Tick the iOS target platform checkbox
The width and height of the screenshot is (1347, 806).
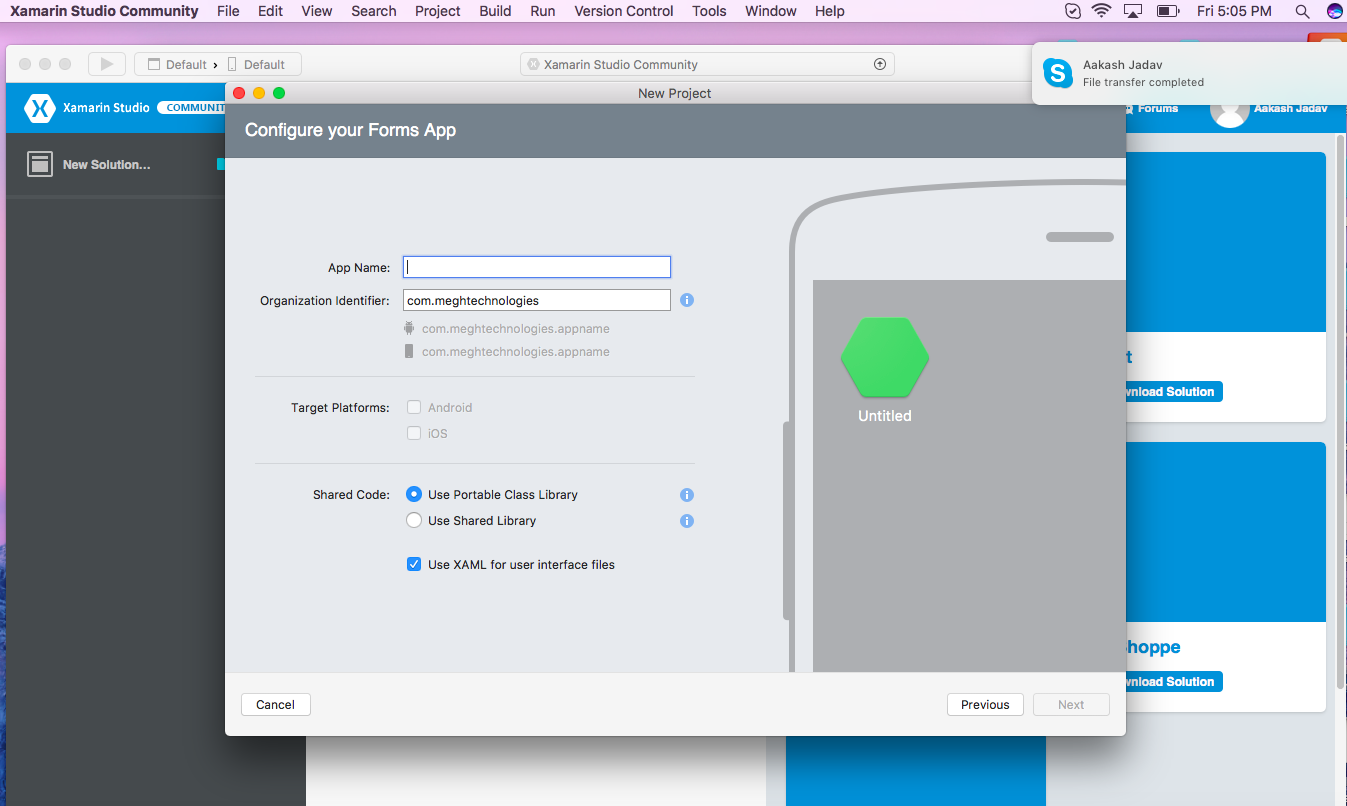pyautogui.click(x=414, y=433)
